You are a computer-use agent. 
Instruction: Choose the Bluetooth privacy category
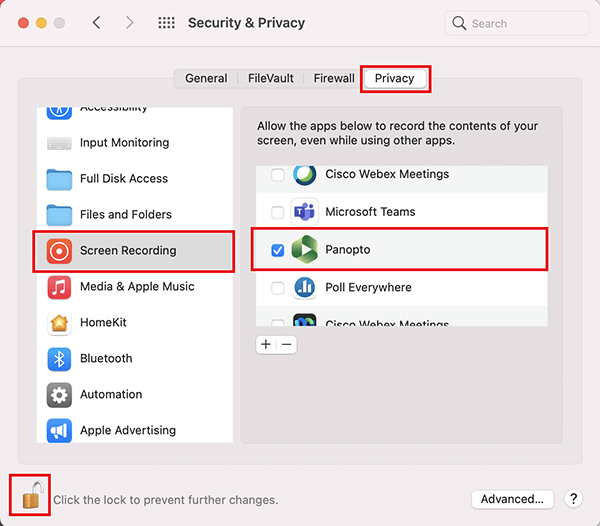(134, 359)
